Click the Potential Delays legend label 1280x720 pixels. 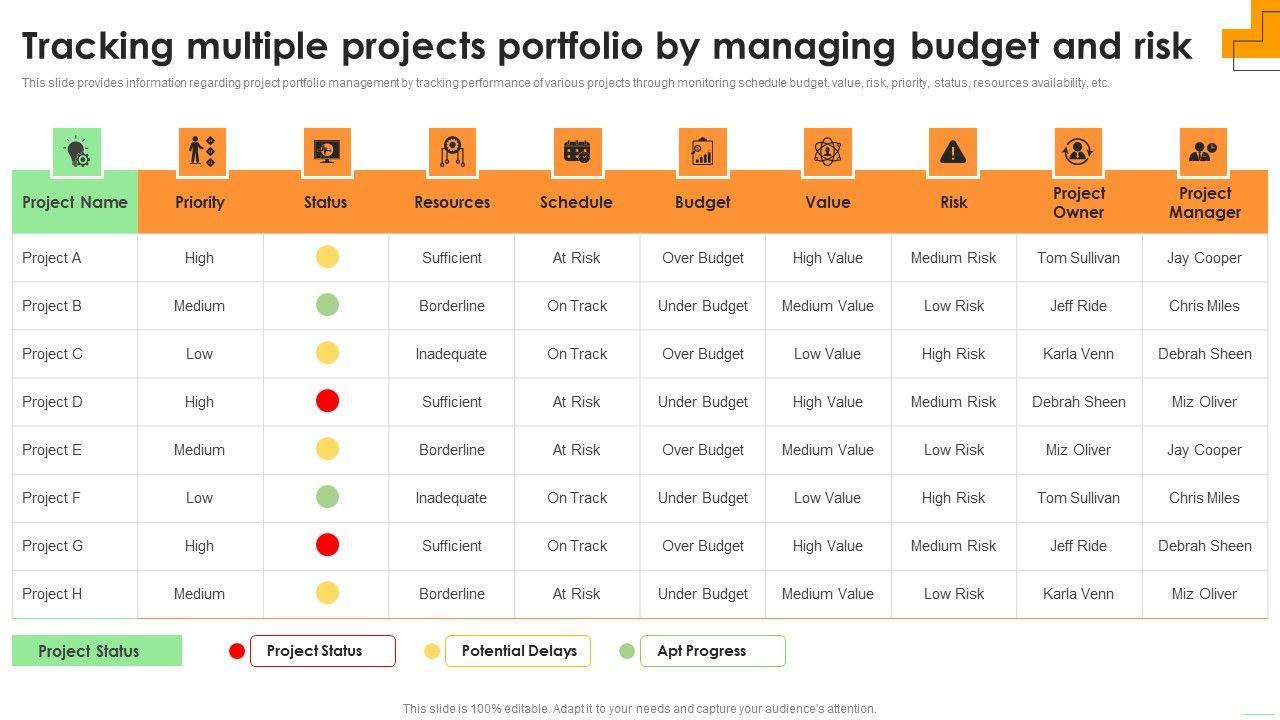pos(518,651)
